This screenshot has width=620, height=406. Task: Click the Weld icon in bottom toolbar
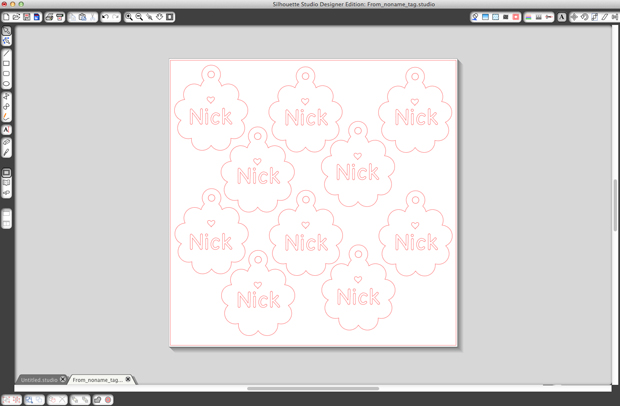(x=98, y=400)
